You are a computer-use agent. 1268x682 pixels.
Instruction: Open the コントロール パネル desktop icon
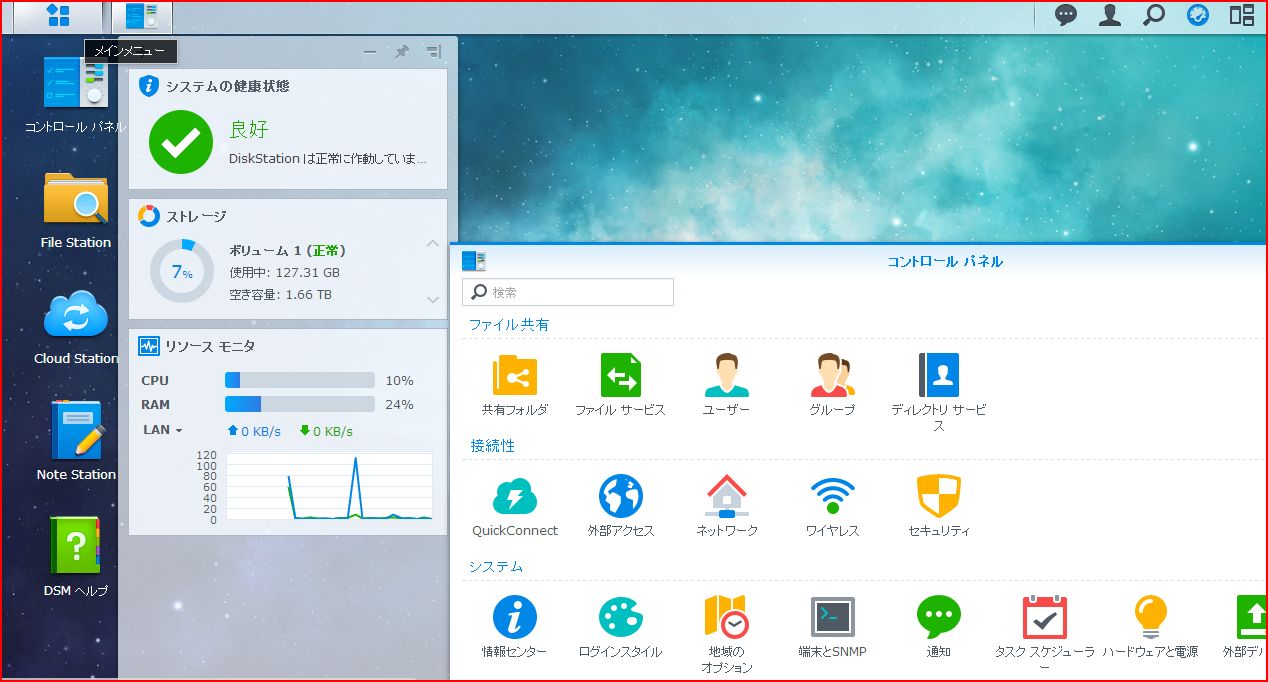(x=76, y=96)
